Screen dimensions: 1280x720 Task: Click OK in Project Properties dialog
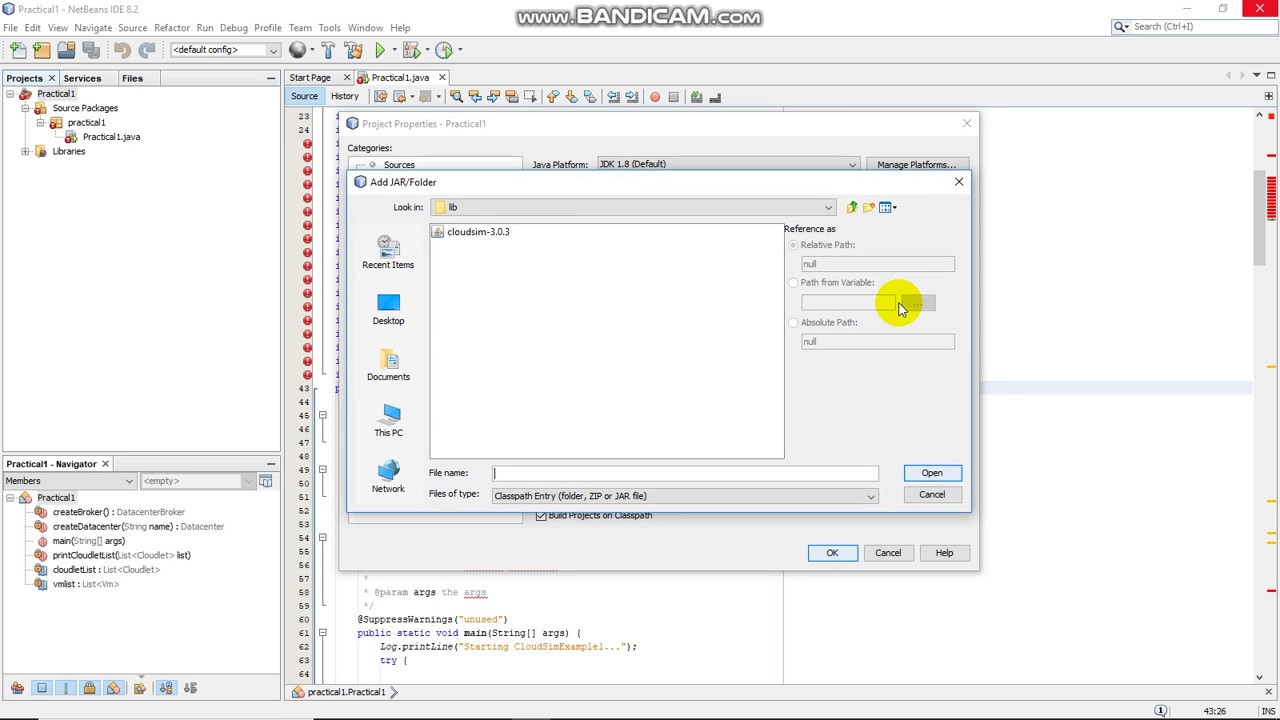point(832,553)
